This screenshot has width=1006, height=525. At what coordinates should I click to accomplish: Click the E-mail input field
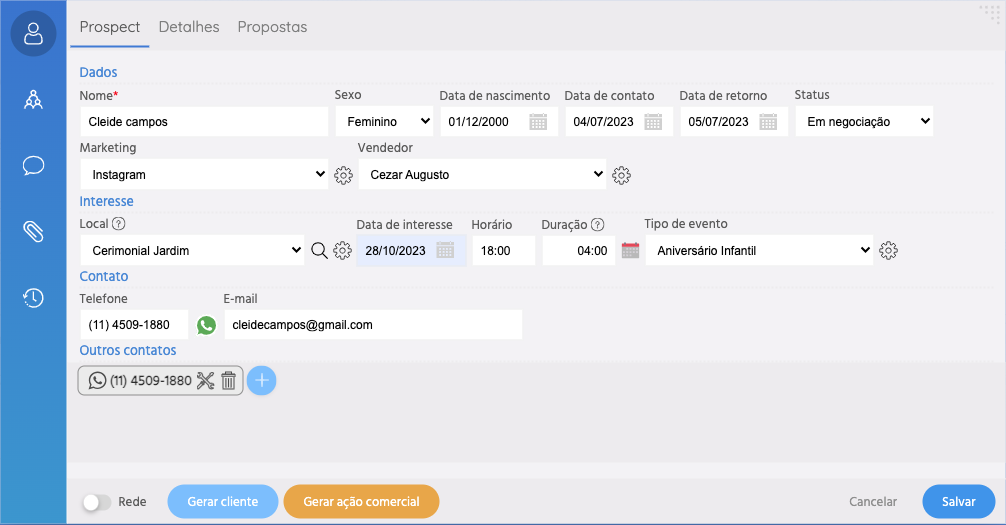[x=372, y=325]
